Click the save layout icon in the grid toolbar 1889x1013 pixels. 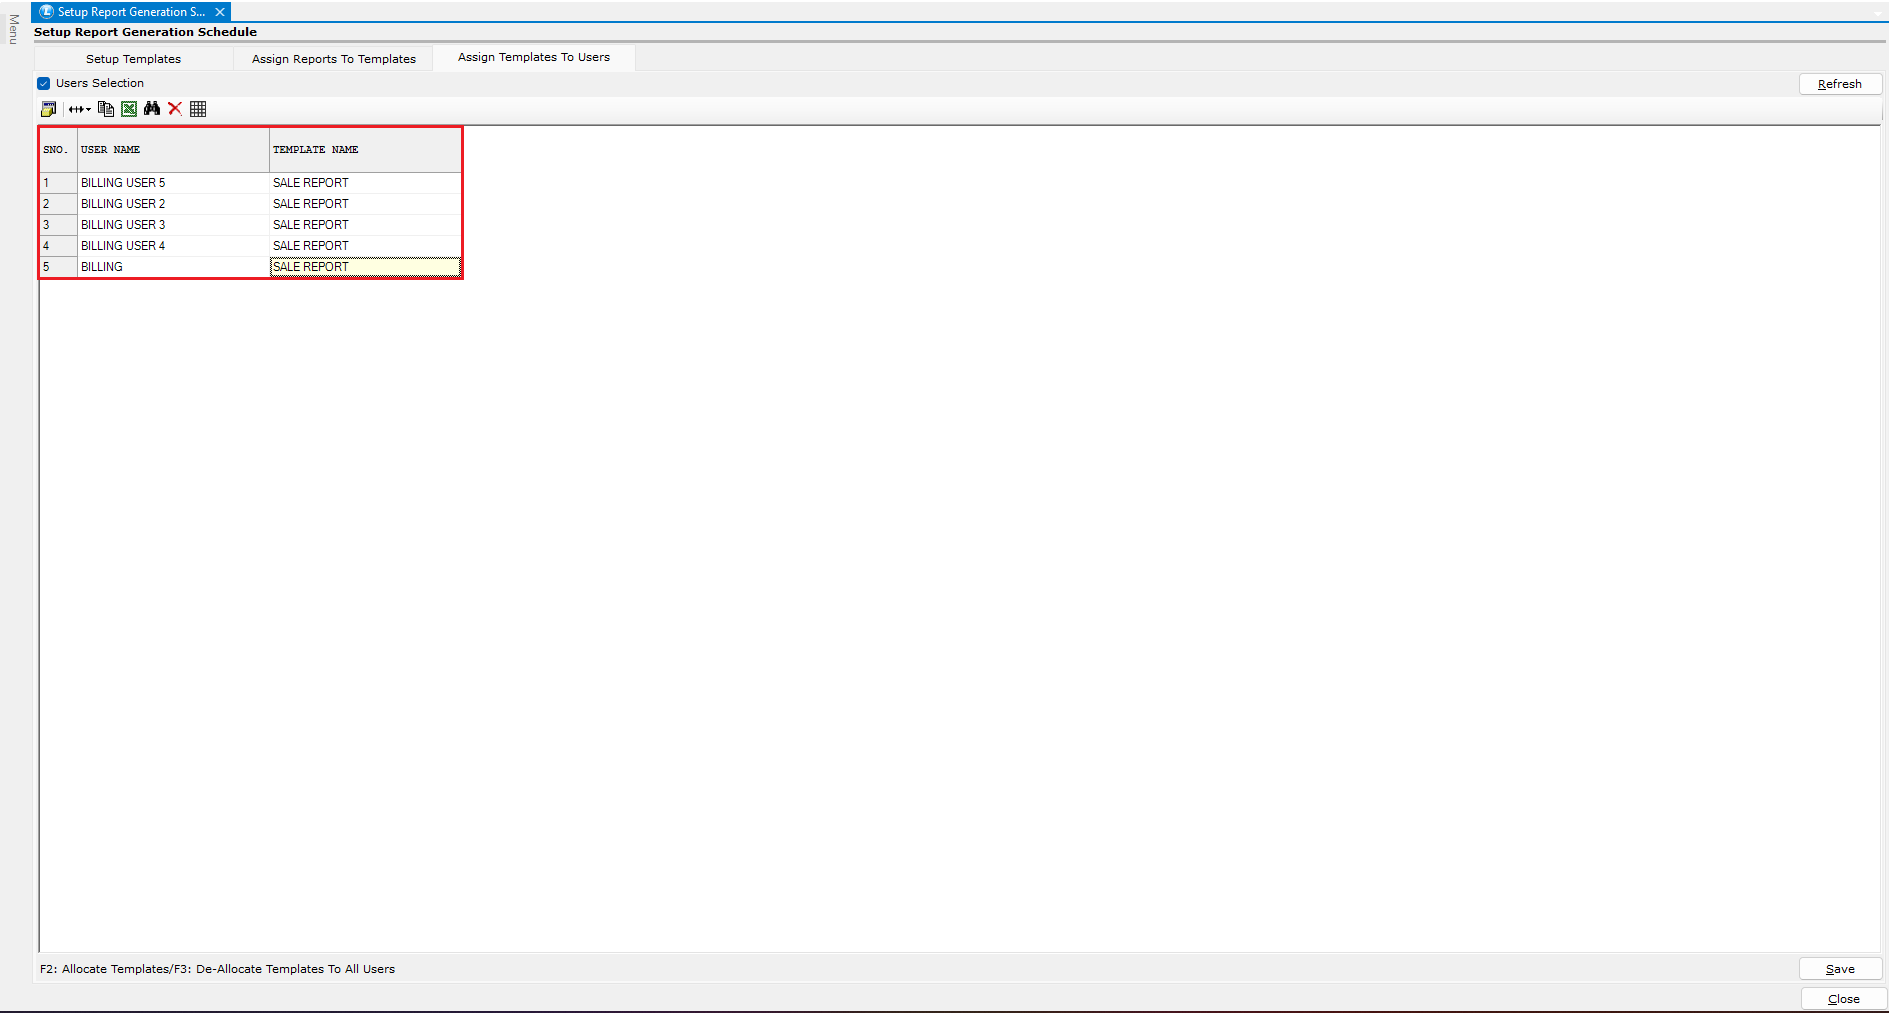pyautogui.click(x=48, y=109)
